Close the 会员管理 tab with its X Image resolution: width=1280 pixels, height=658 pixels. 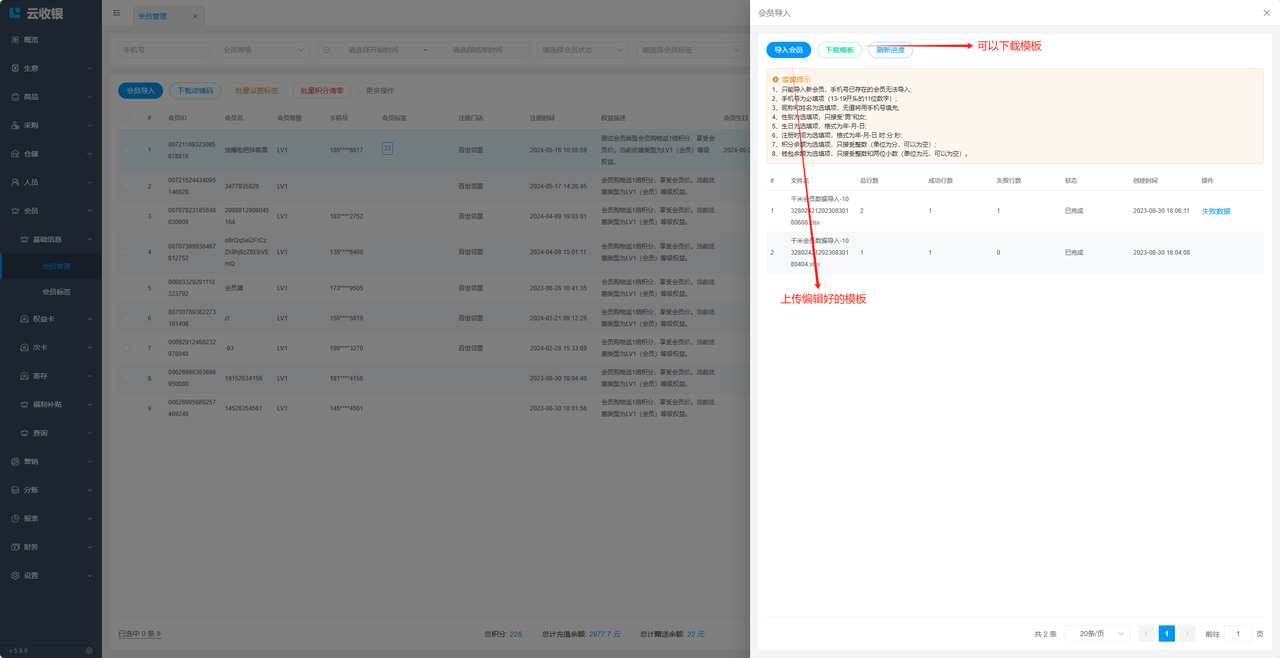195,16
